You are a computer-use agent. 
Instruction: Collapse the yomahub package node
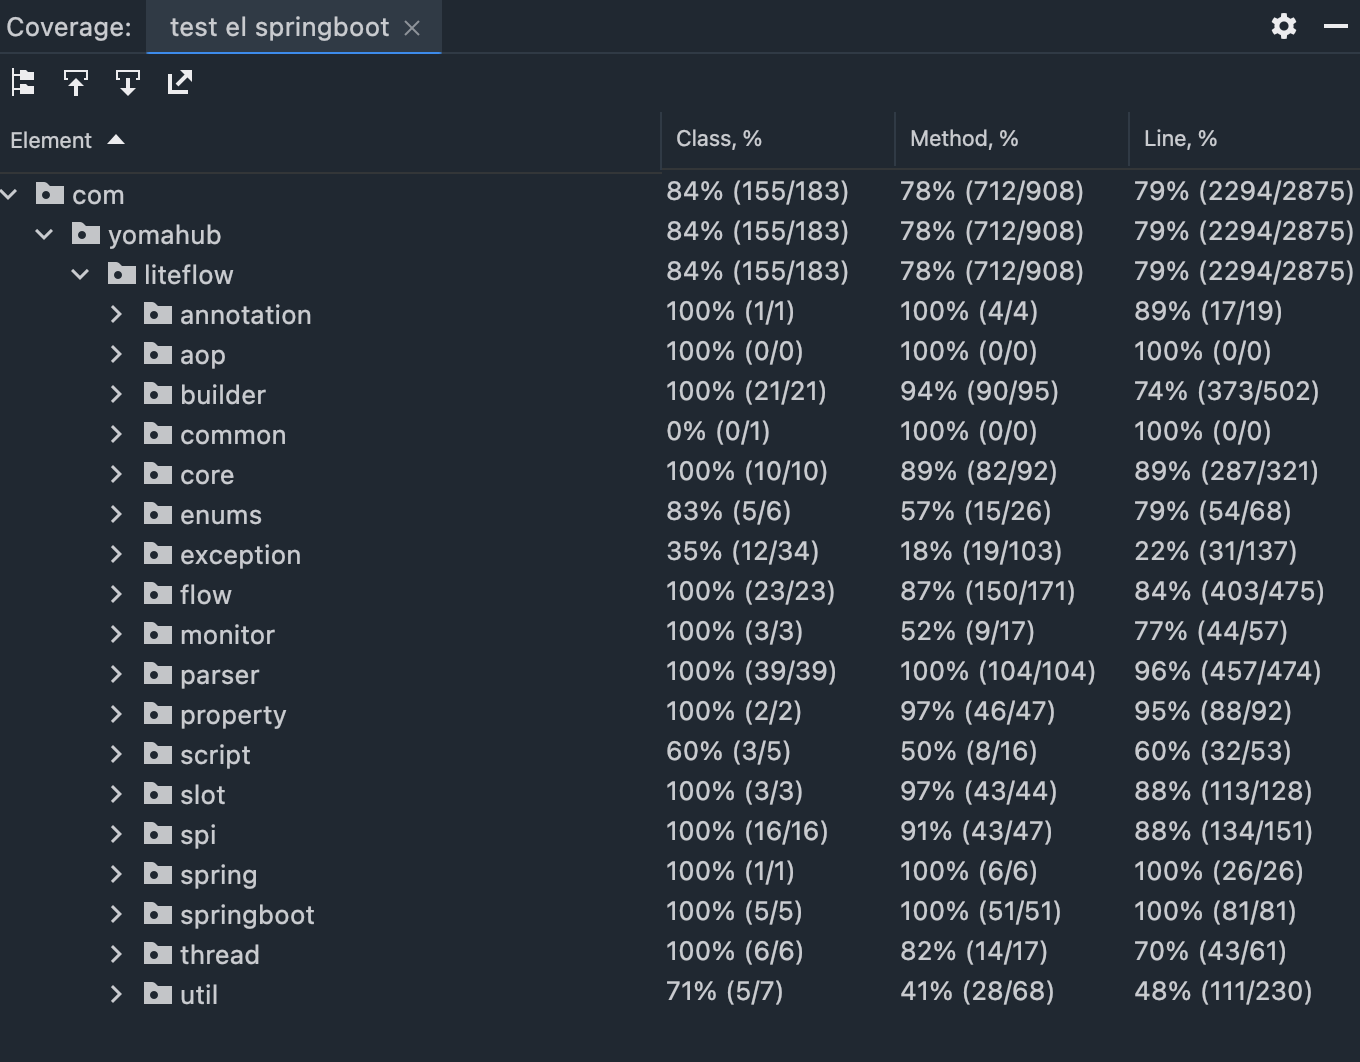[x=44, y=234]
